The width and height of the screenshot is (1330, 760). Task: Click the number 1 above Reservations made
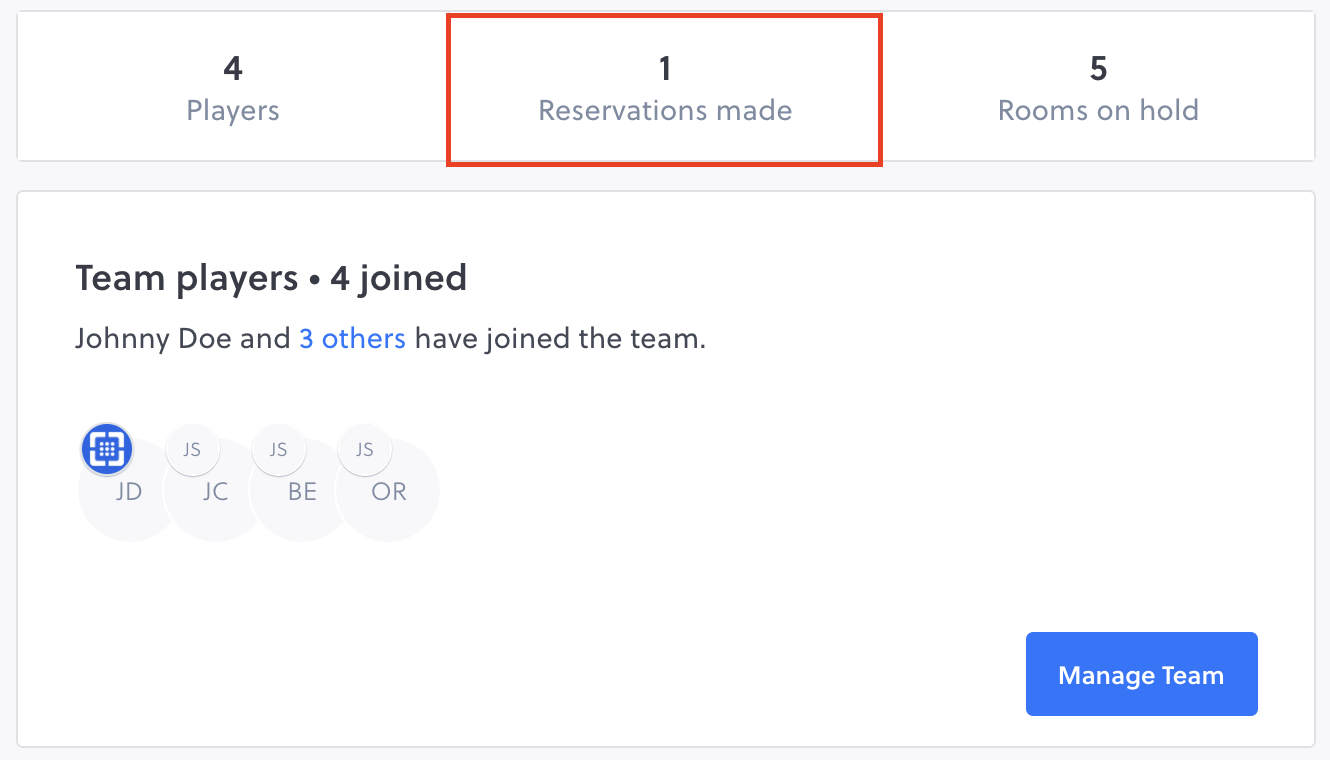665,69
